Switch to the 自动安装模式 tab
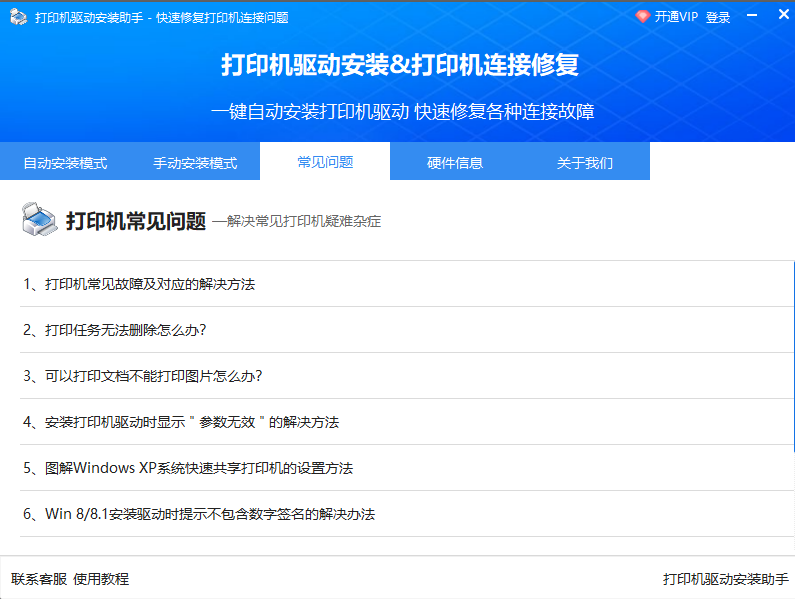 pos(65,163)
